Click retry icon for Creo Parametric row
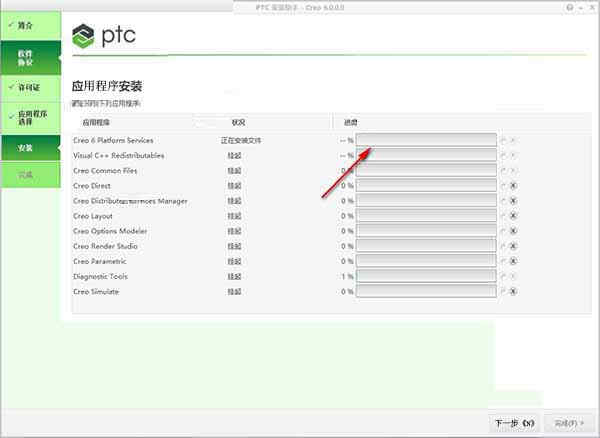This screenshot has width=600, height=438. point(504,261)
